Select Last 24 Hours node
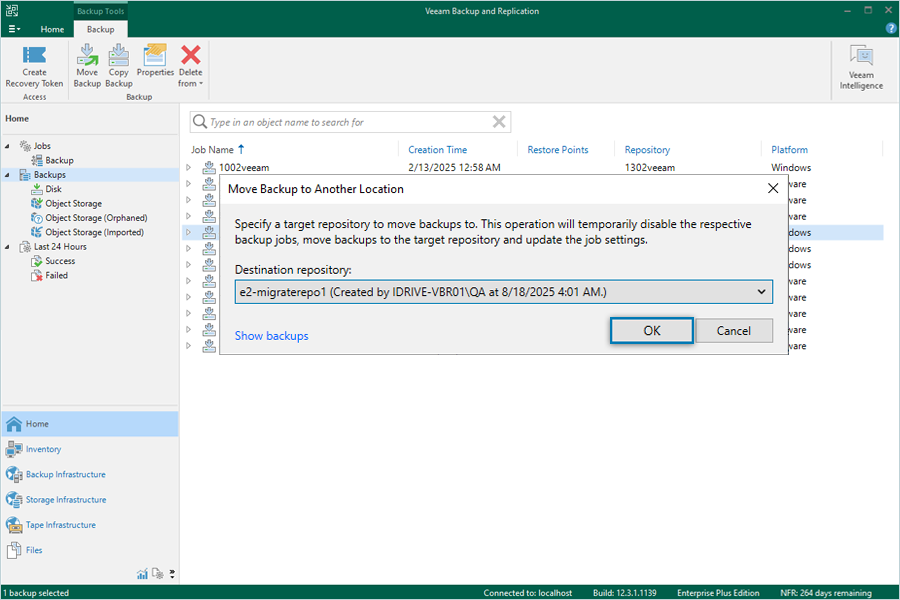Image resolution: width=900 pixels, height=600 pixels. pos(60,246)
